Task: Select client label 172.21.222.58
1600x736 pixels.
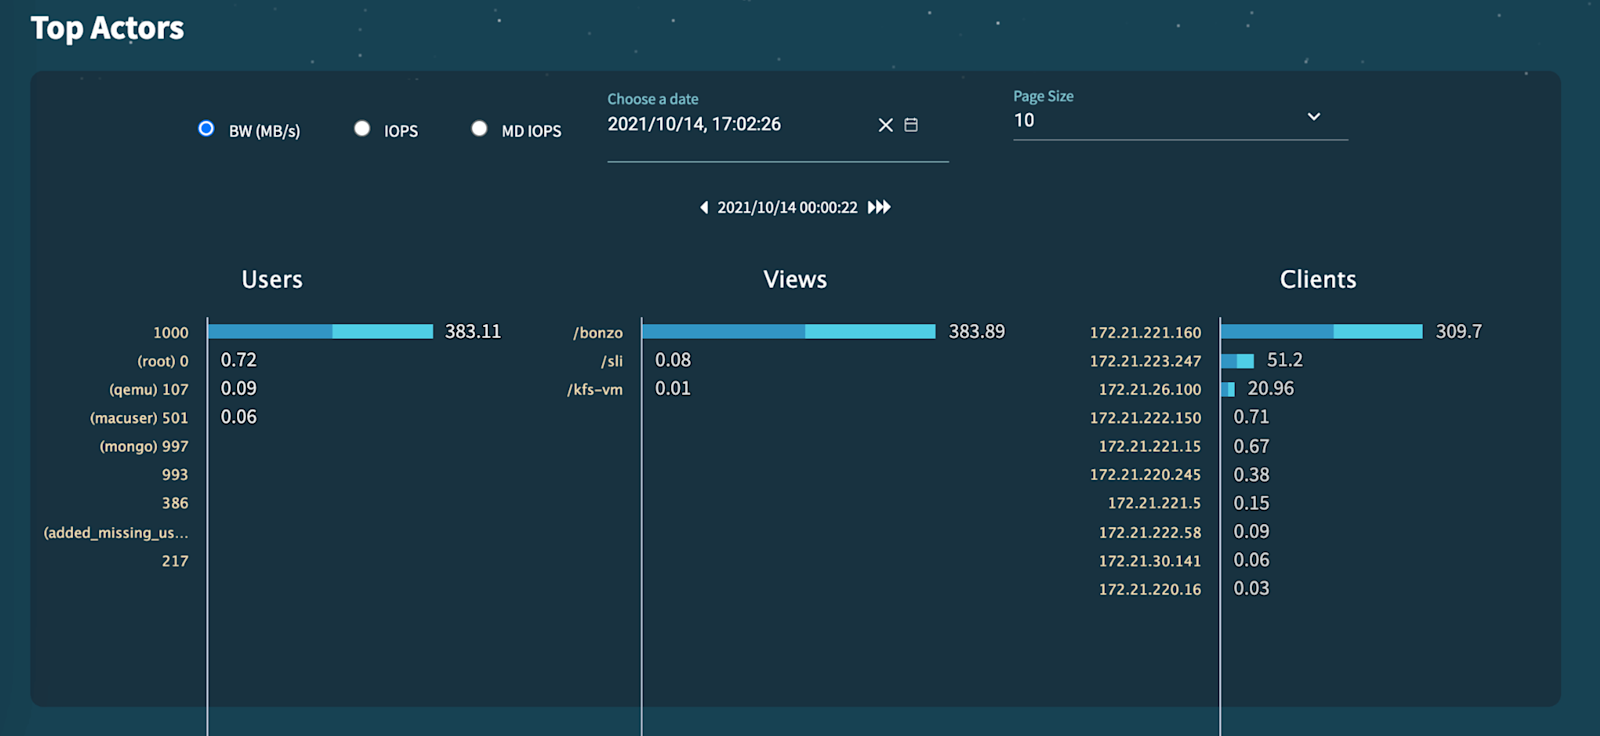Action: pyautogui.click(x=1150, y=533)
